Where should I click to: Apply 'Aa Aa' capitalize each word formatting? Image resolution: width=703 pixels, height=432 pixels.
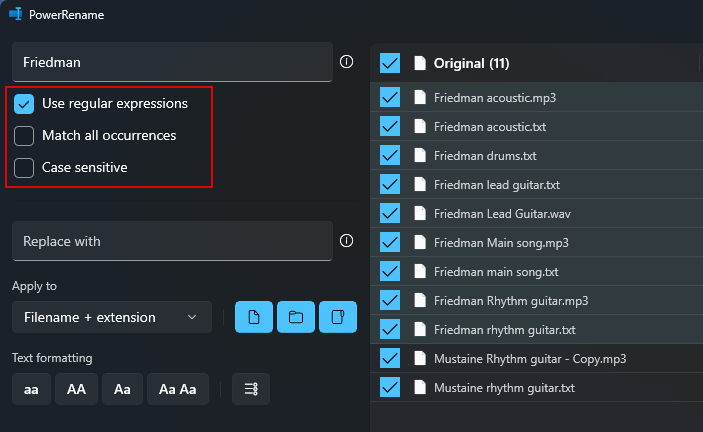click(178, 389)
